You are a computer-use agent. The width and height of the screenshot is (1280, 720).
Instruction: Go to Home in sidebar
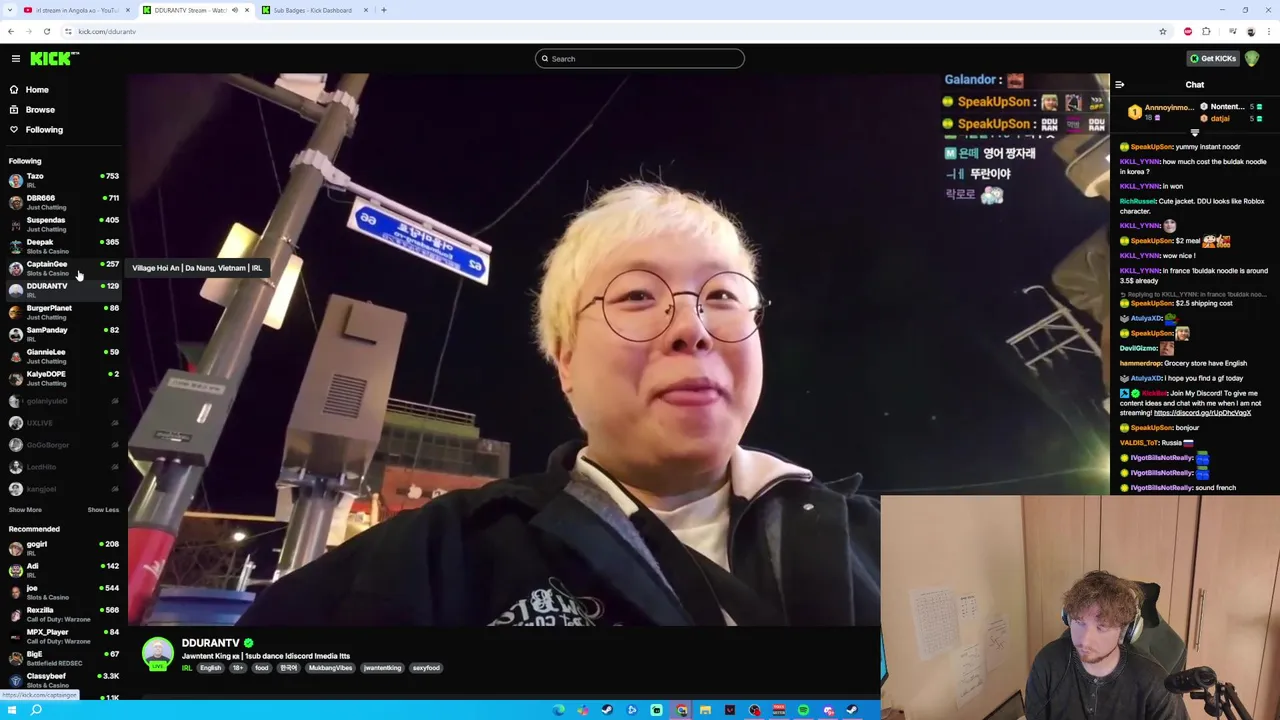(x=37, y=90)
